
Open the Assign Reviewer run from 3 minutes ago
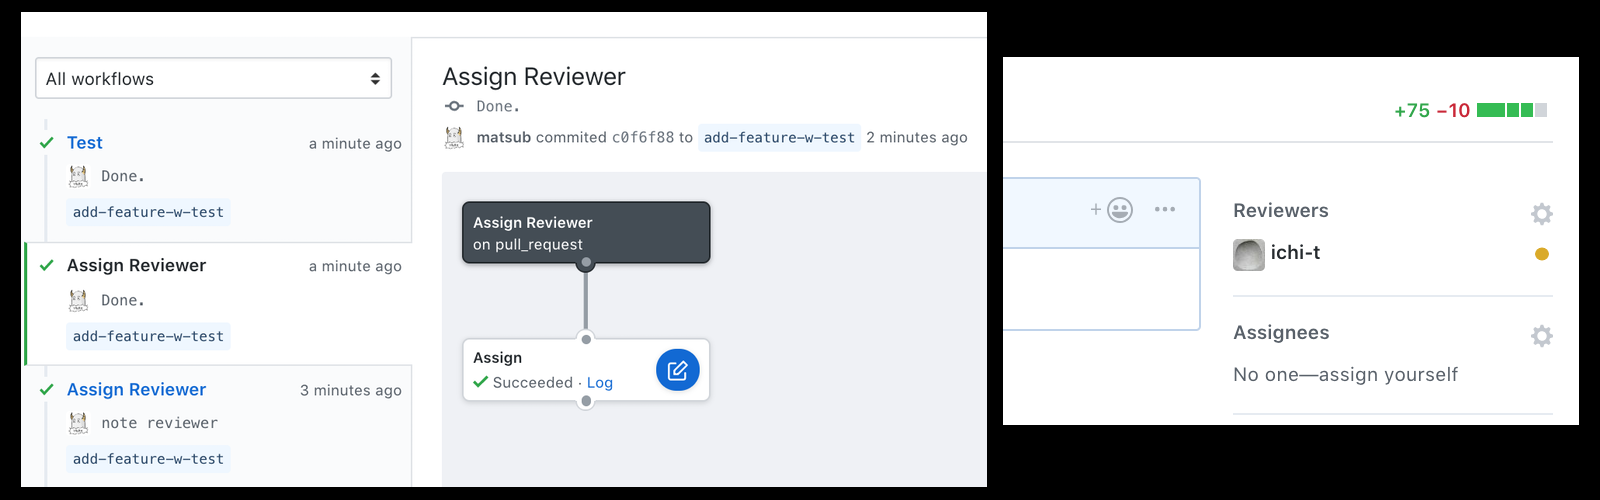[136, 389]
